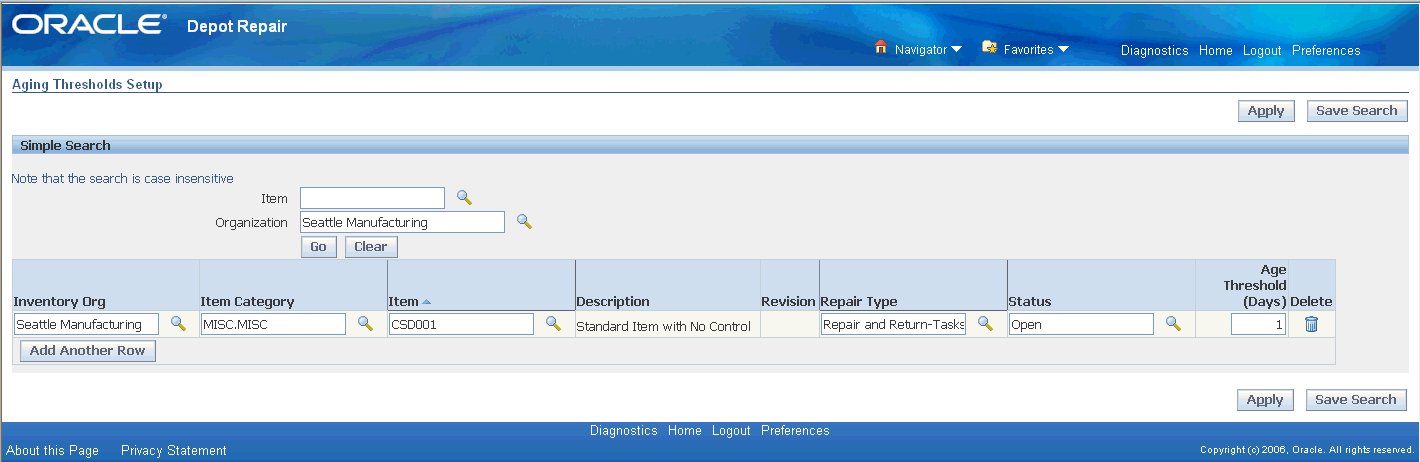Open Preferences in the top header

click(1326, 50)
